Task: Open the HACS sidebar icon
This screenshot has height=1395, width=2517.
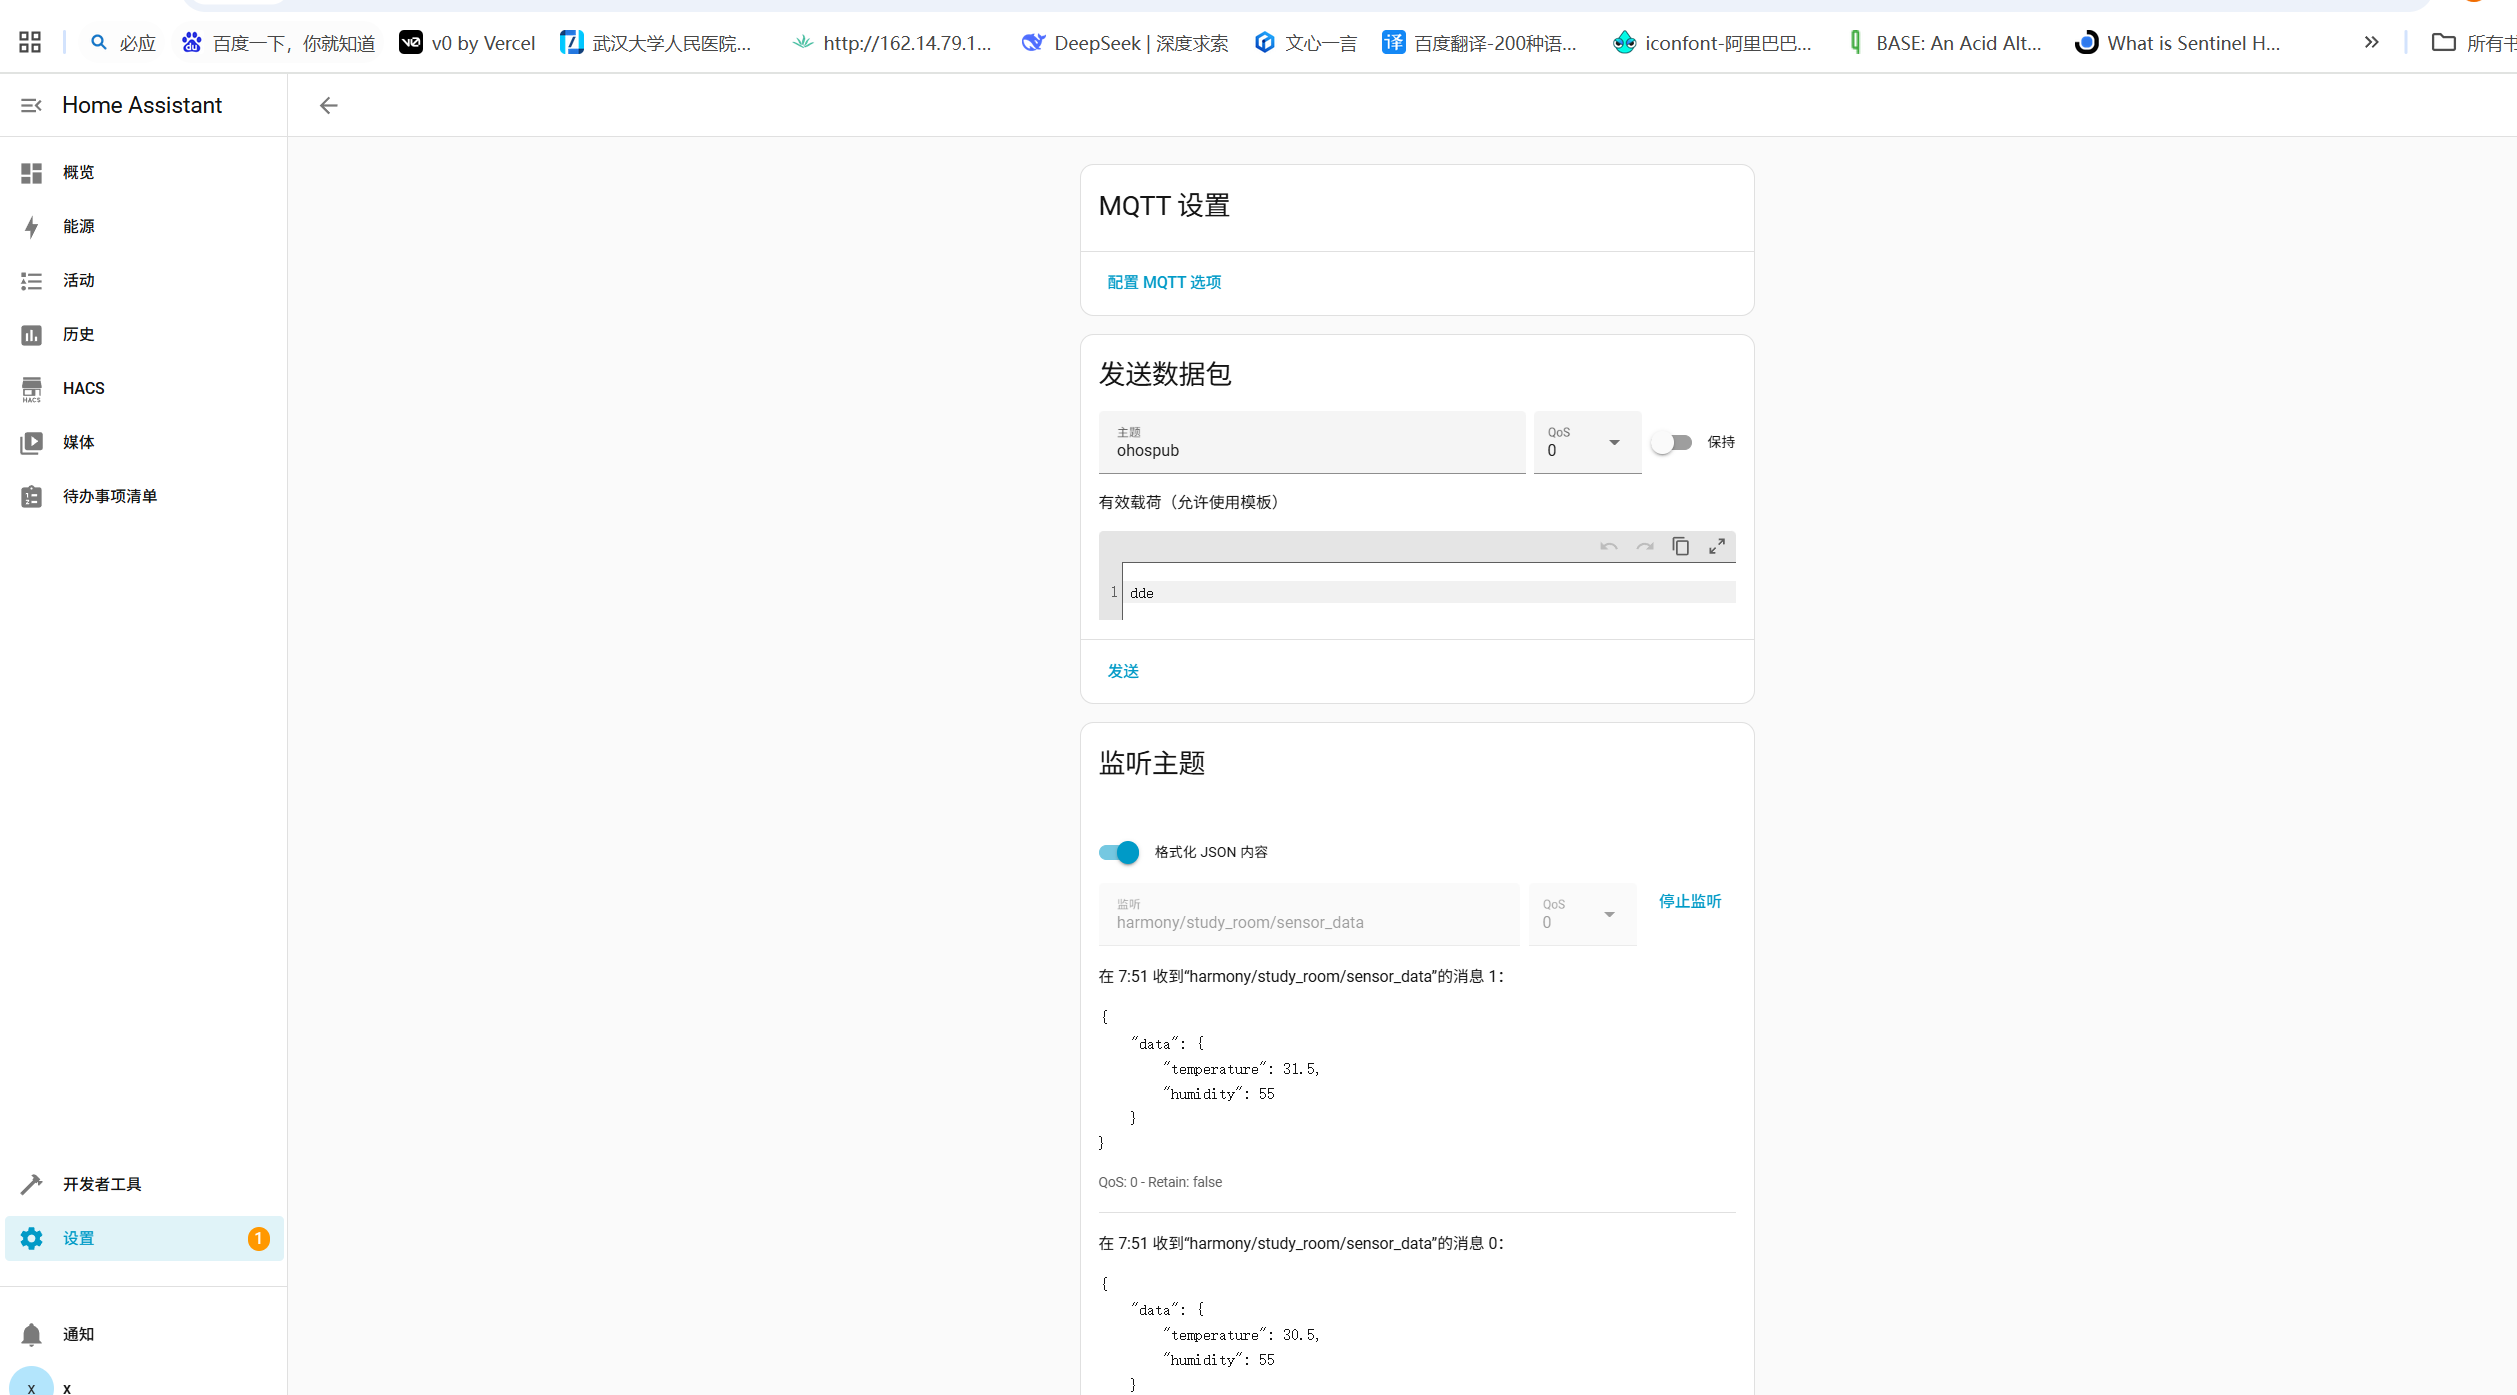Action: pyautogui.click(x=32, y=389)
